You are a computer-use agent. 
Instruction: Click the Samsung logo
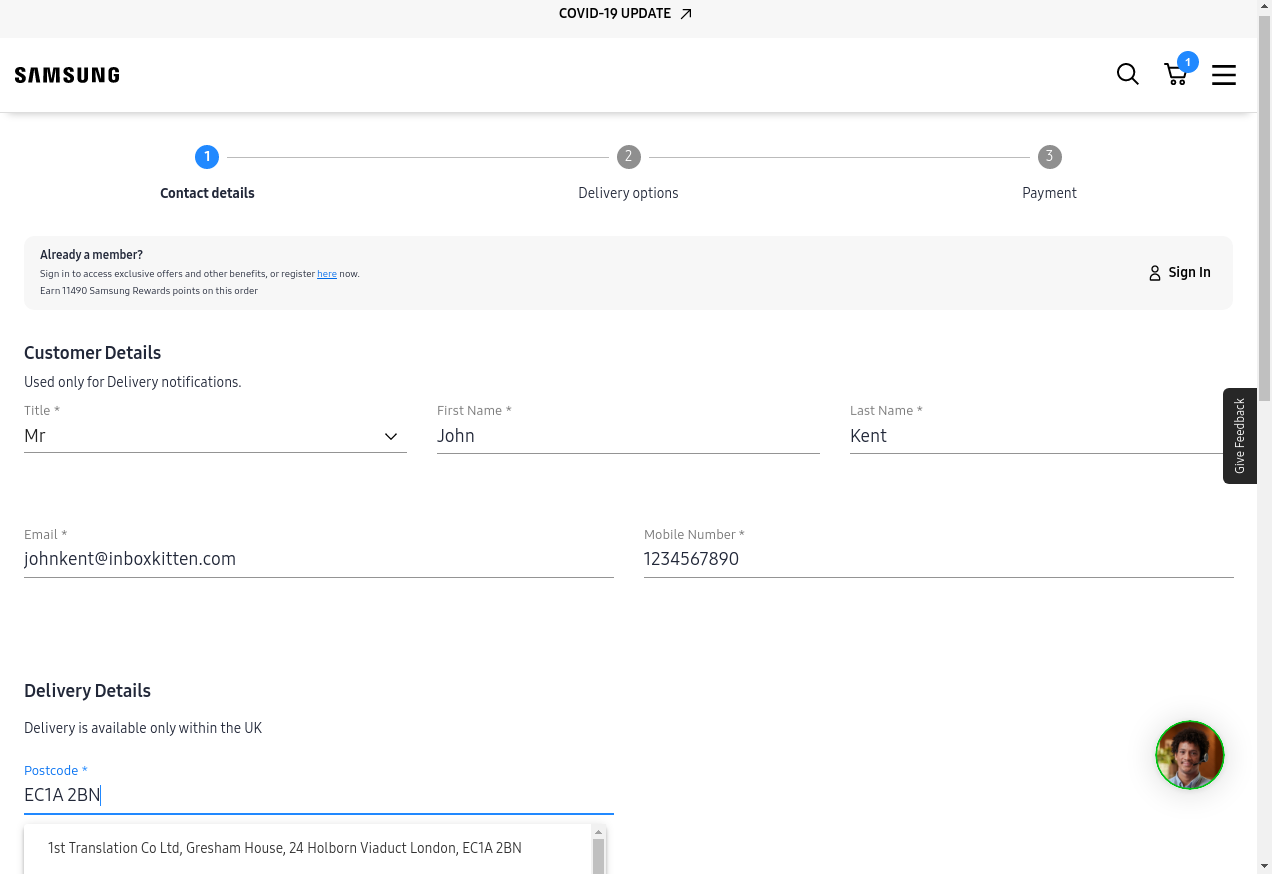67,75
